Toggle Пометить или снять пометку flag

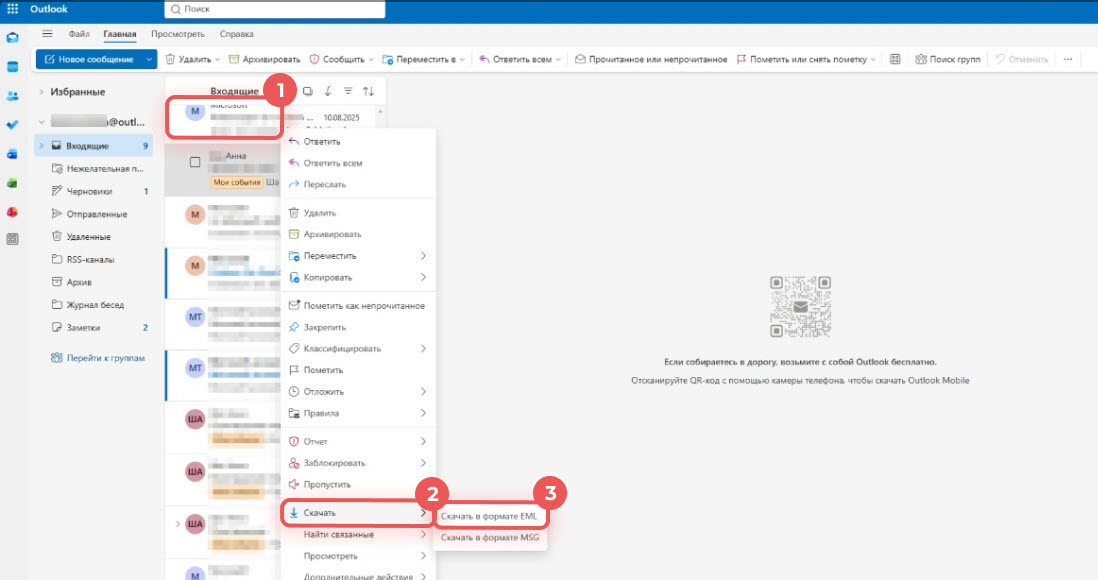(805, 59)
